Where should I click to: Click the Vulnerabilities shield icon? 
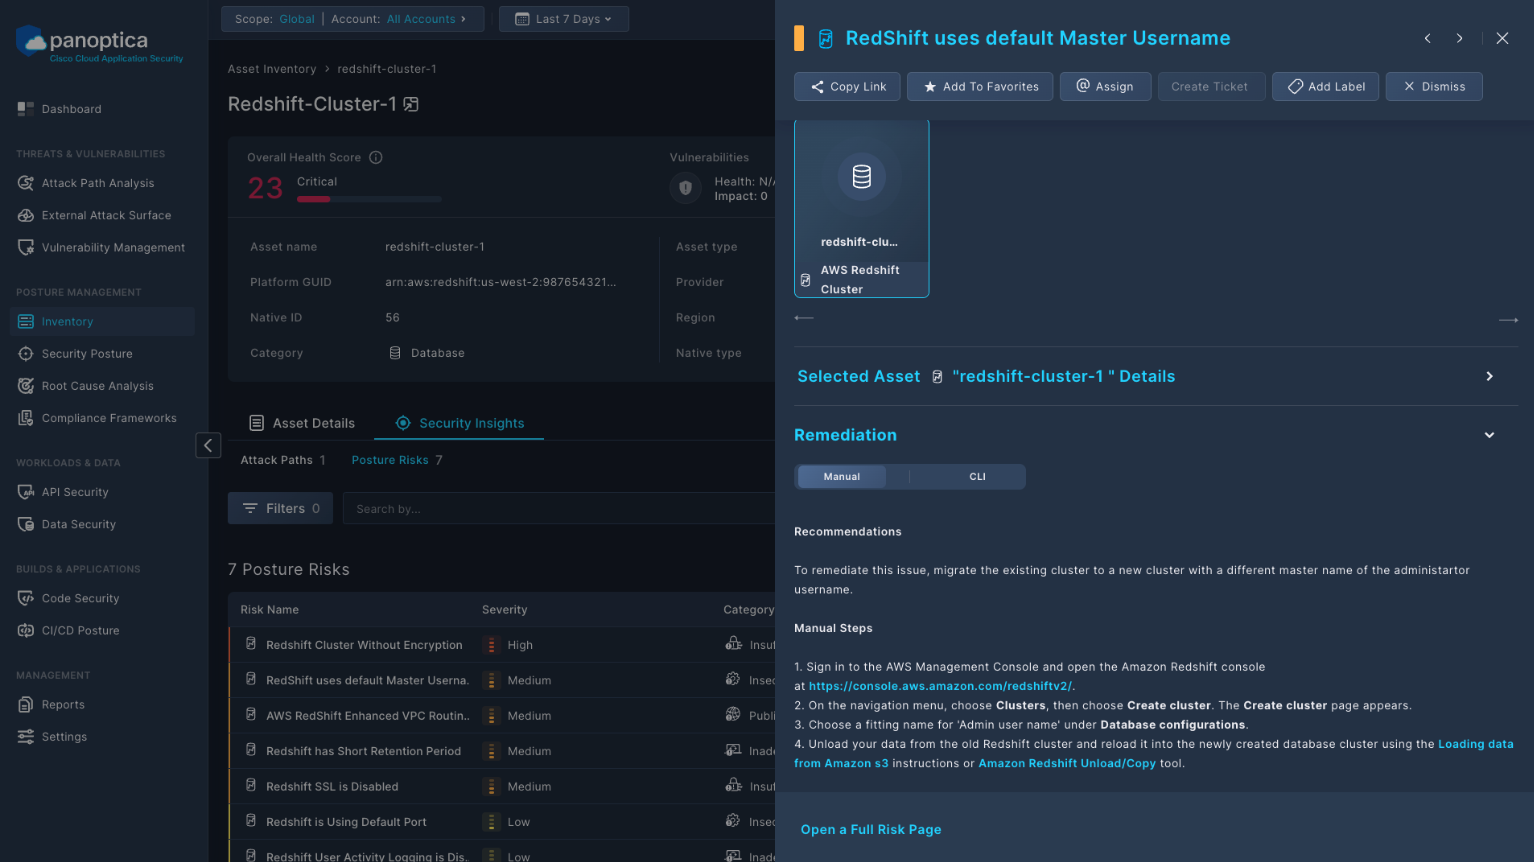[685, 188]
